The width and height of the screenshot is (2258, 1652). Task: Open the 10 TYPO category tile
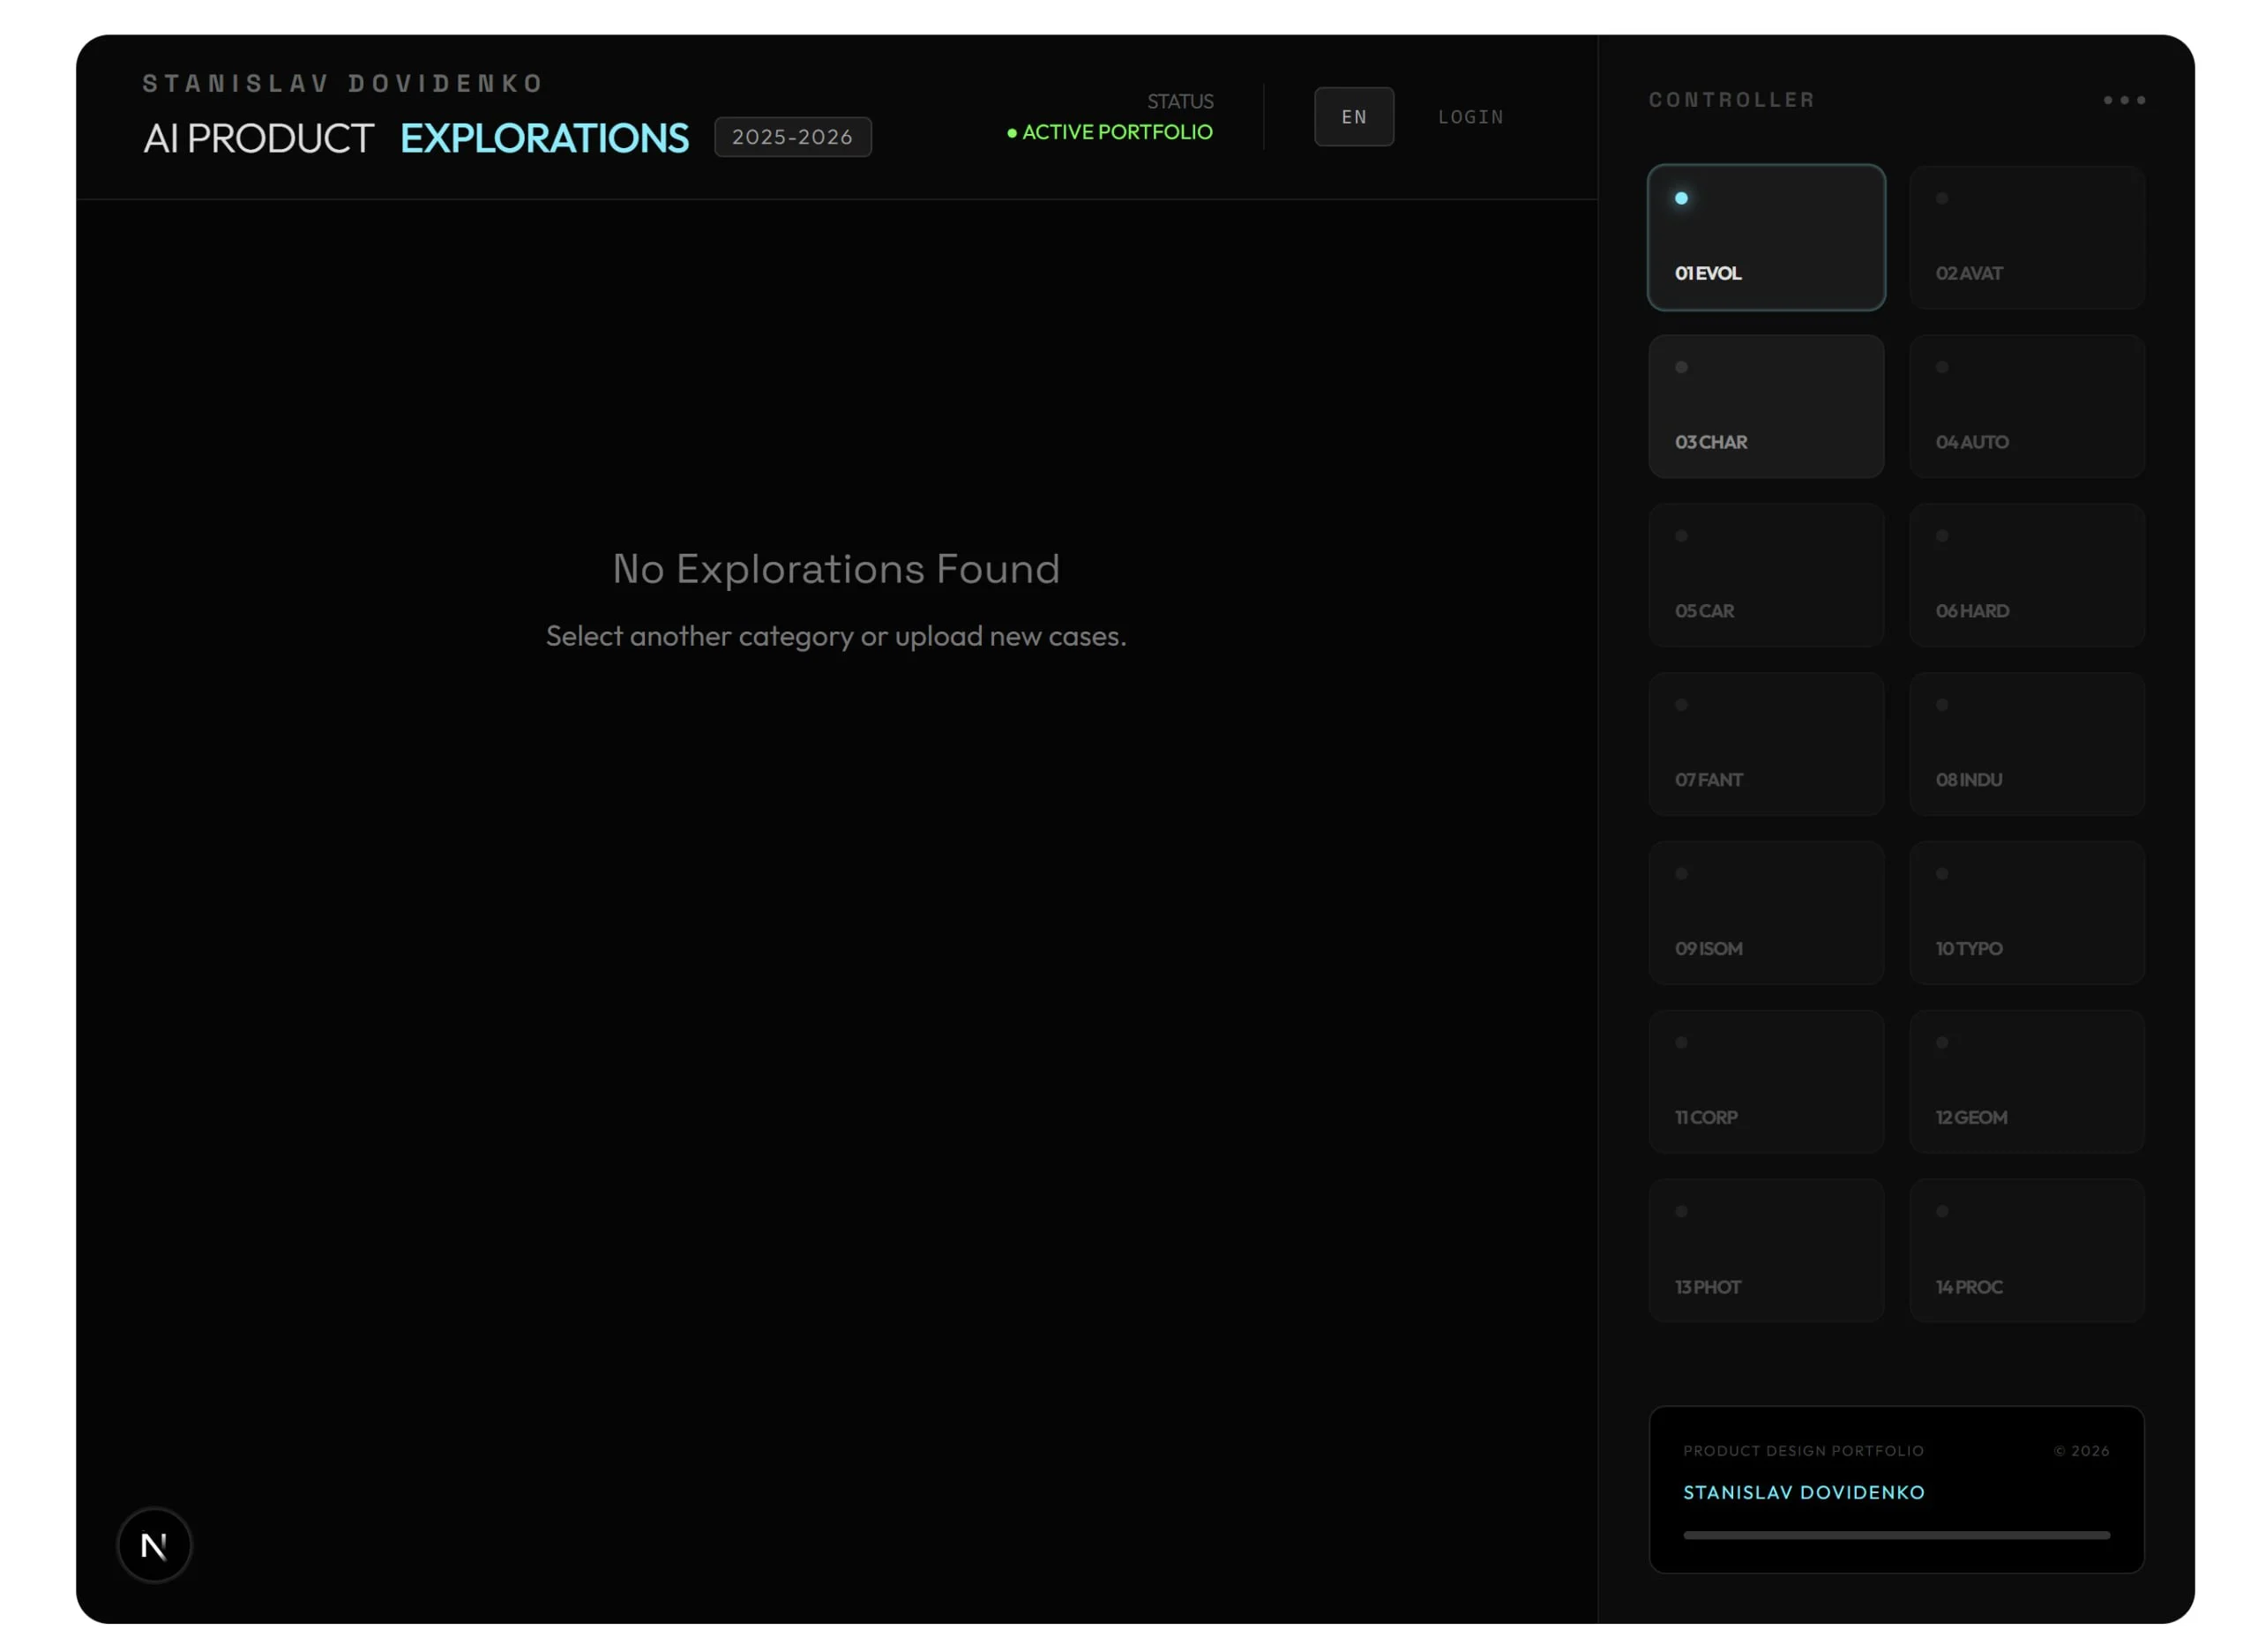click(x=2026, y=913)
